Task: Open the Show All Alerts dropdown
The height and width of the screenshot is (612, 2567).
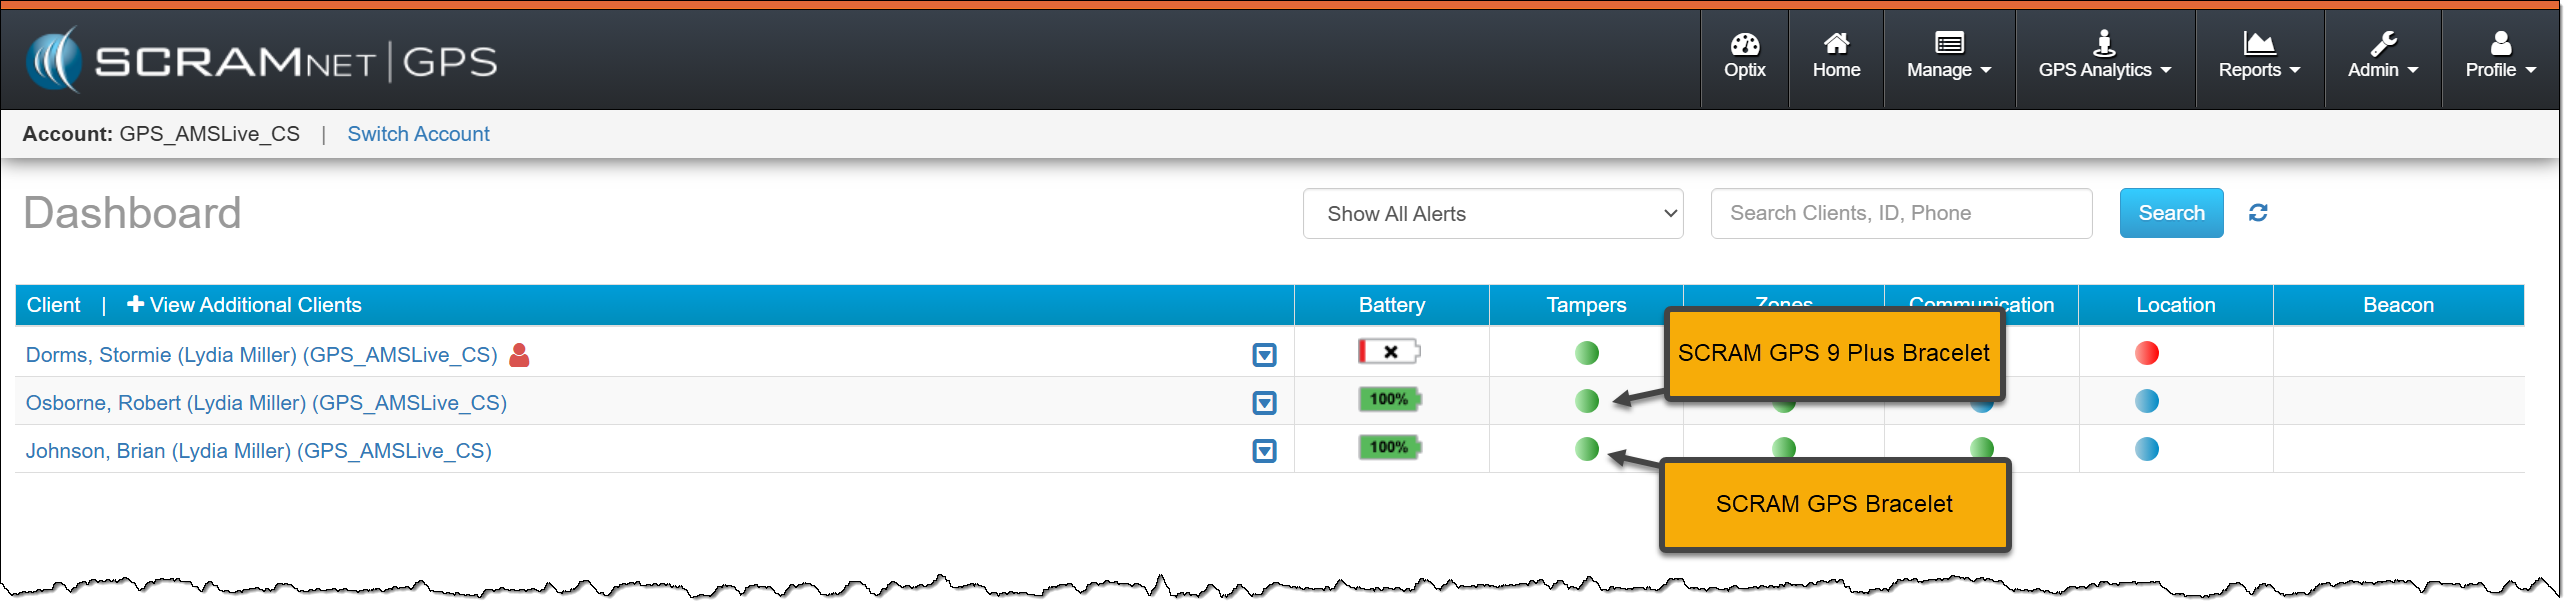Action: 1492,214
